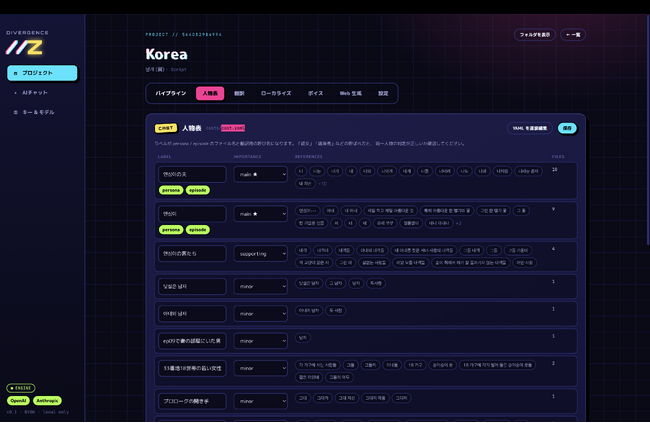Viewport: 650px width, 423px height.
Task: Open the first main ★ importance dropdown
Action: pyautogui.click(x=261, y=175)
